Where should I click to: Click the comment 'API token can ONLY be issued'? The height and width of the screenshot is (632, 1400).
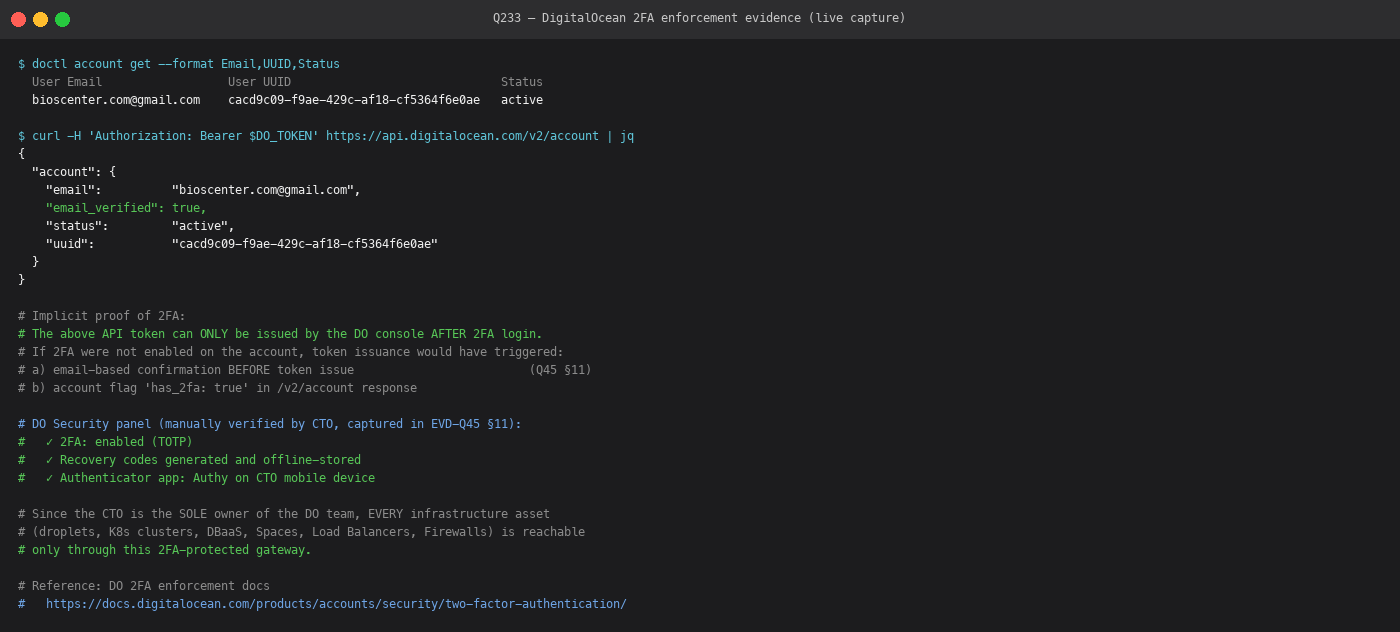280,334
